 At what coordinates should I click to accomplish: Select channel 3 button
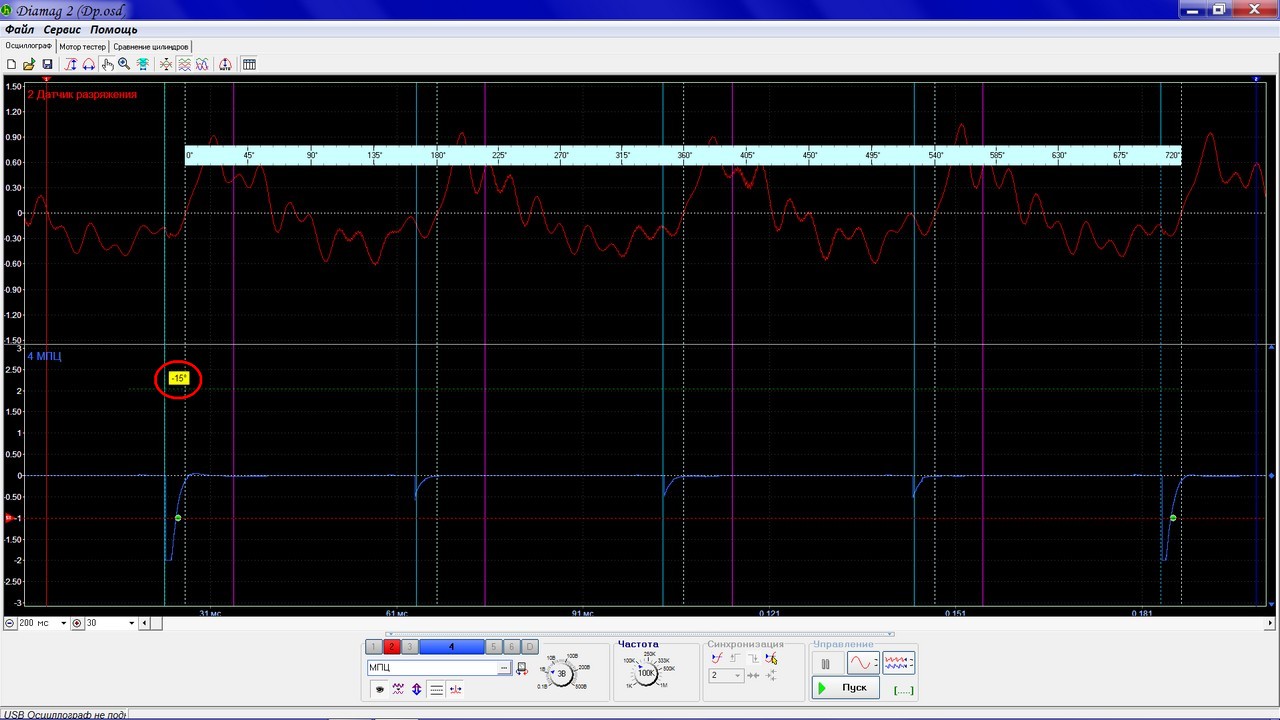click(410, 647)
